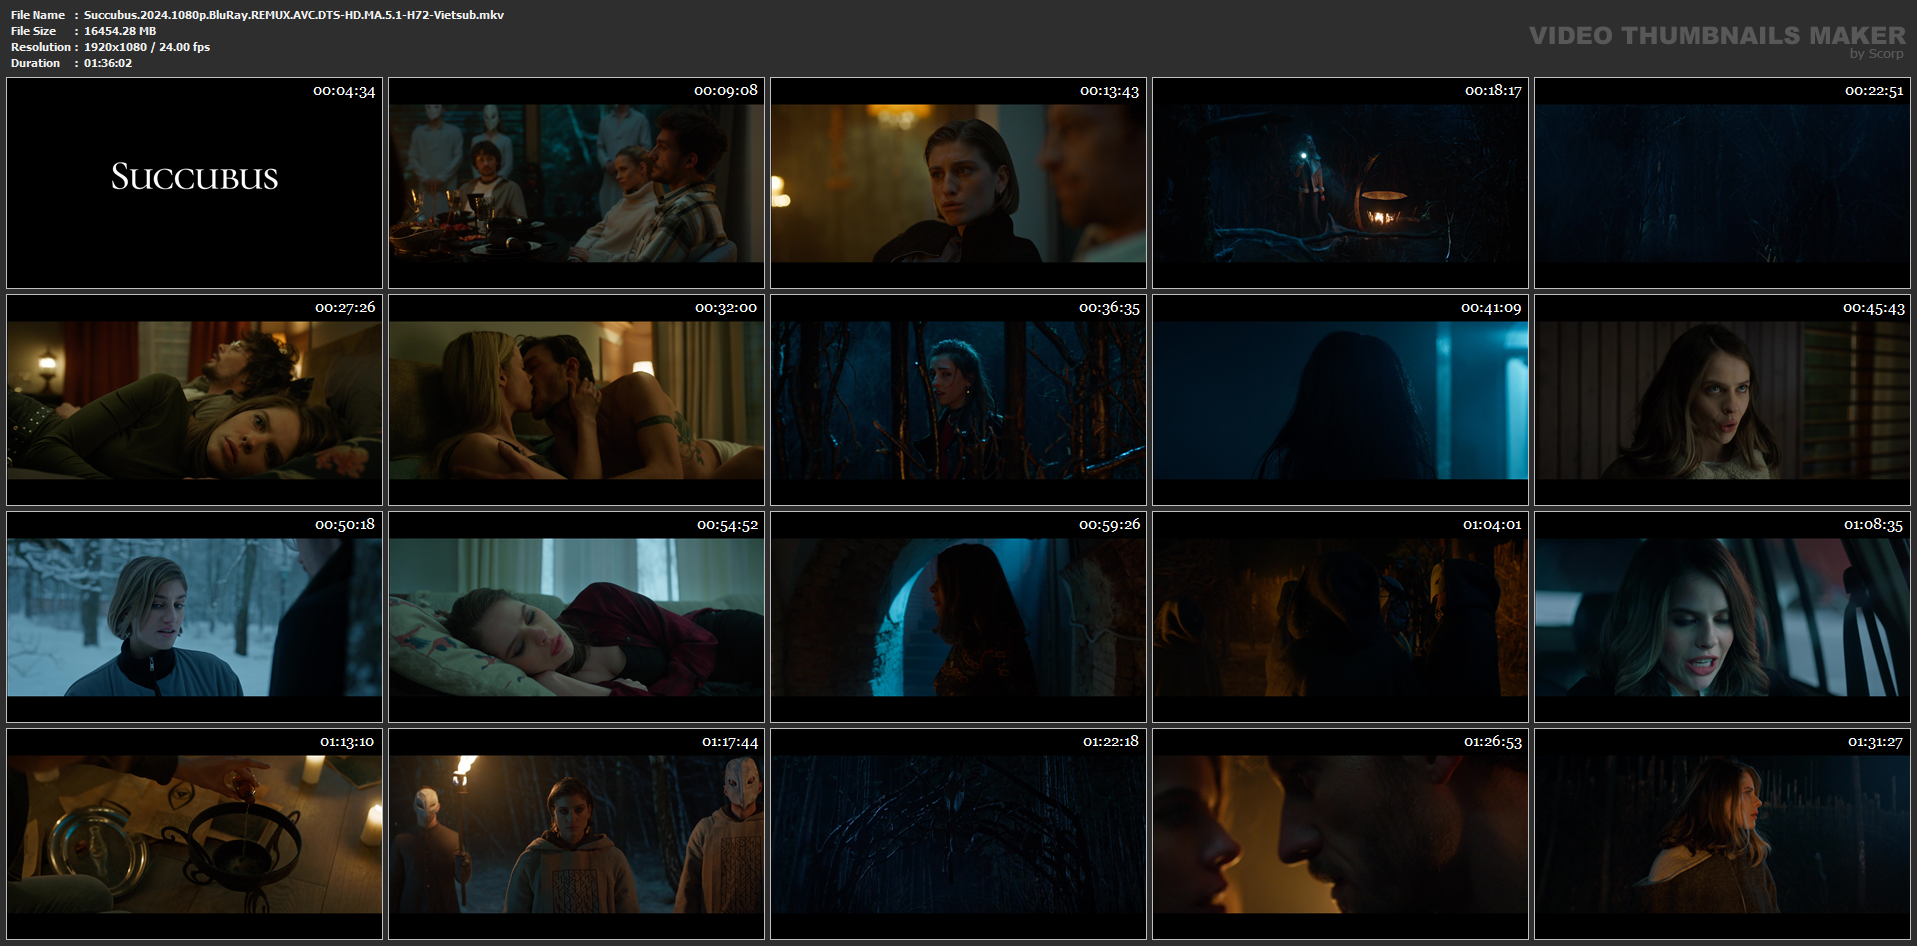This screenshot has width=1917, height=946.
Task: Click the Succubus title card thumbnail at 00:04:34
Action: tap(194, 183)
